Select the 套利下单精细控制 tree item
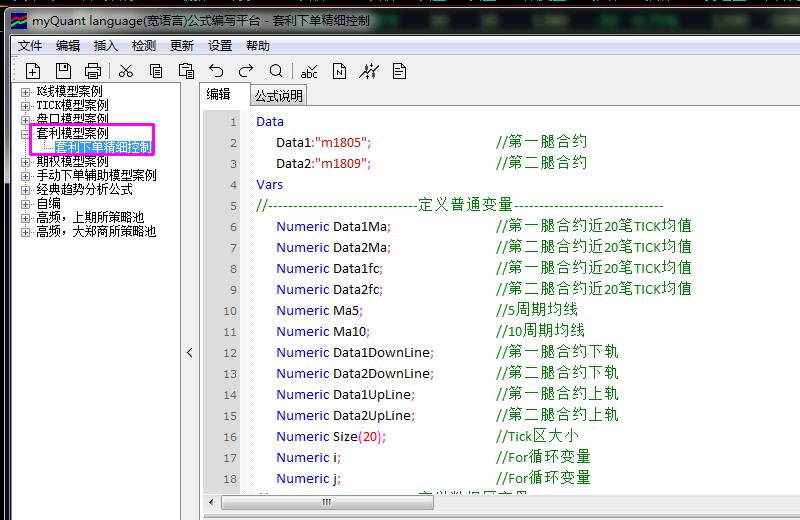This screenshot has width=800, height=520. click(x=103, y=147)
